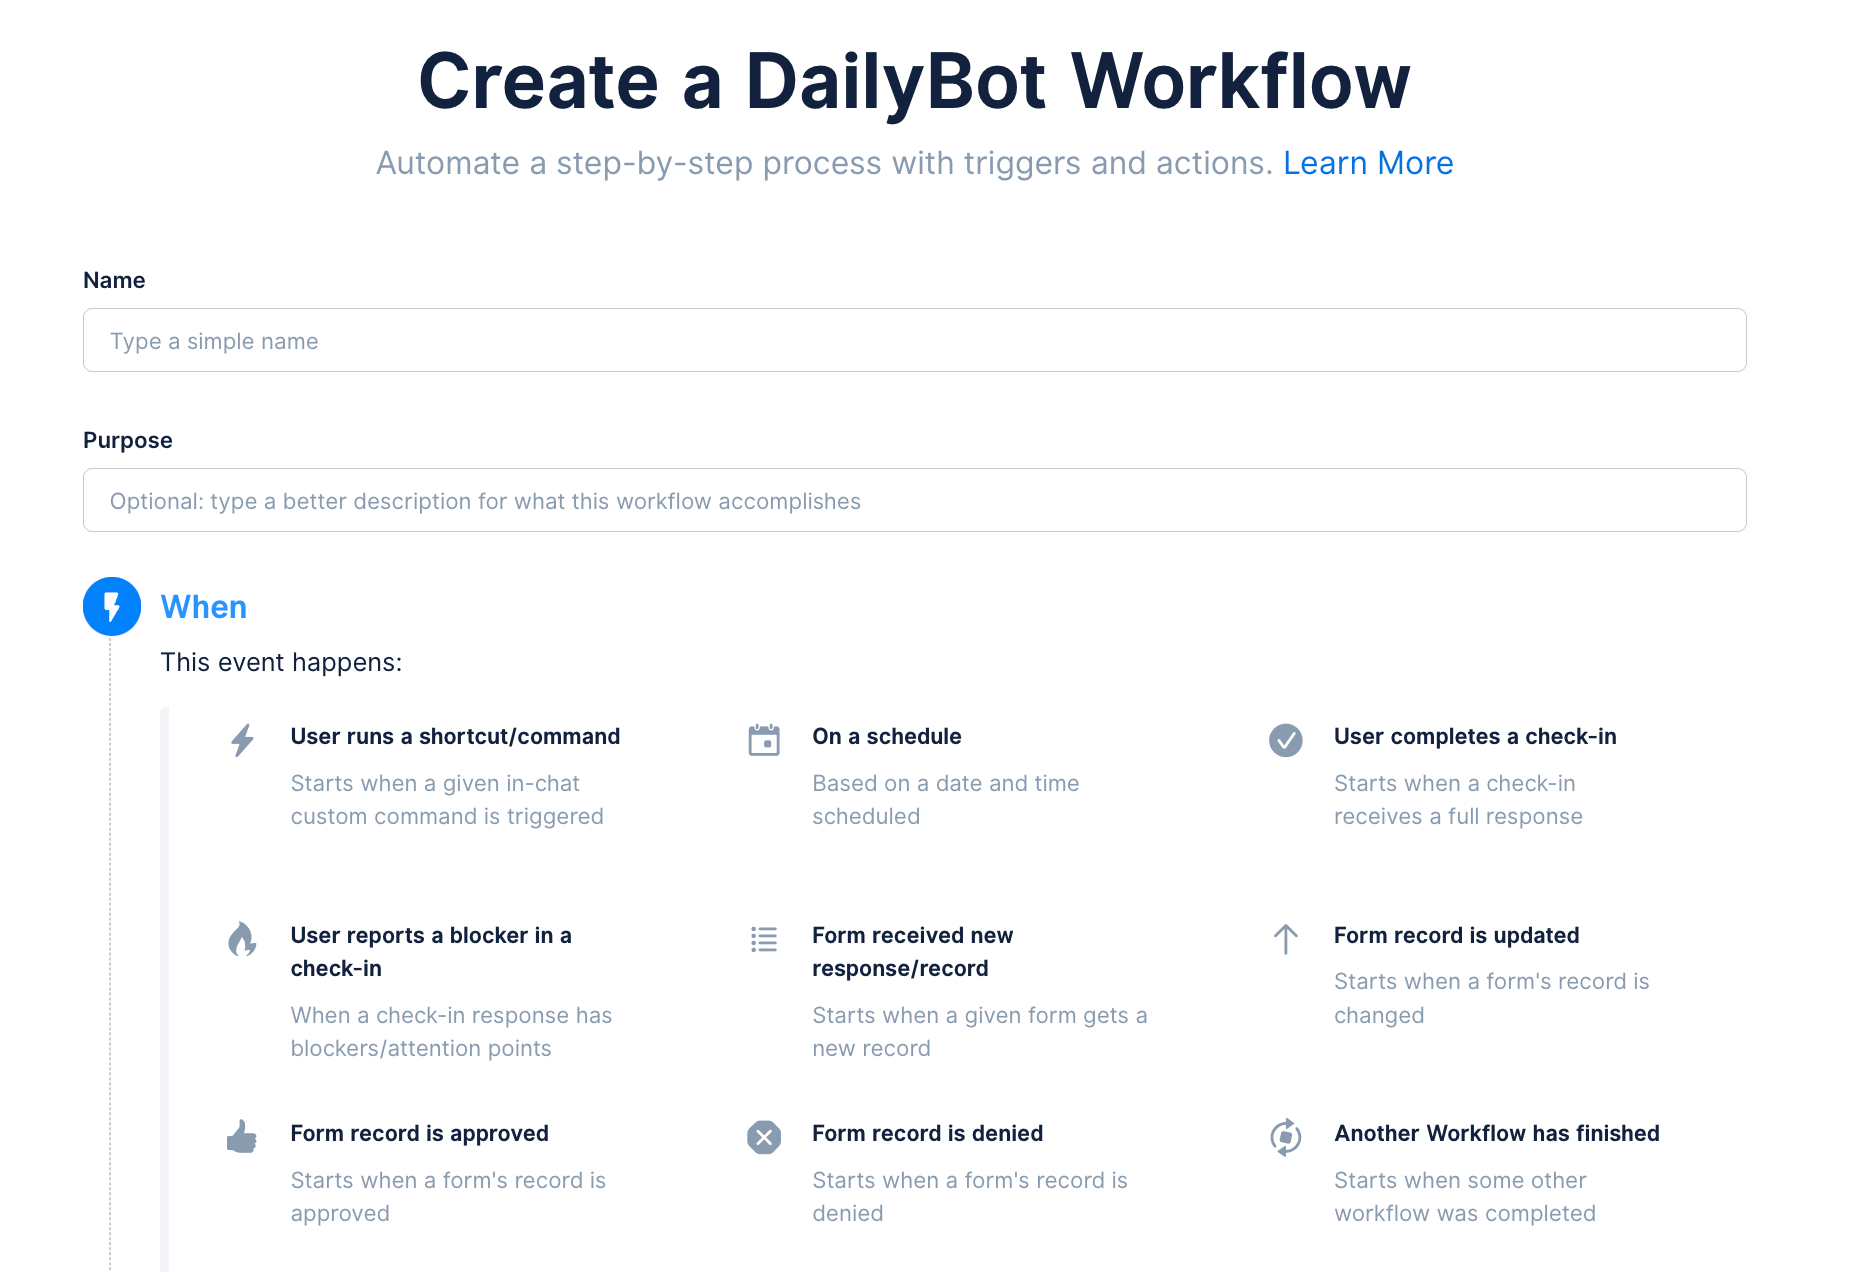This screenshot has height=1272, width=1852.
Task: Click the refresh icon for finished workflows
Action: click(1286, 1137)
